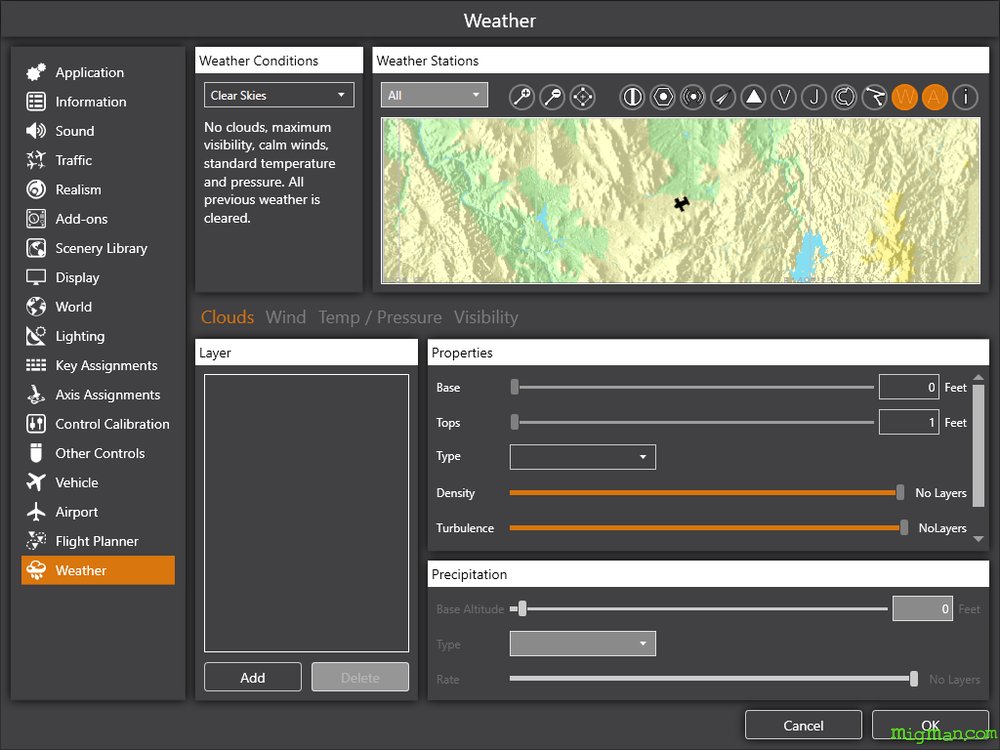Open the cloud Type dropdown in Properties

point(583,457)
